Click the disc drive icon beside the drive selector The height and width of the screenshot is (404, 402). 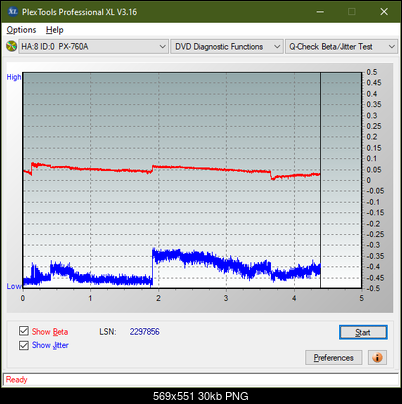(x=11, y=46)
